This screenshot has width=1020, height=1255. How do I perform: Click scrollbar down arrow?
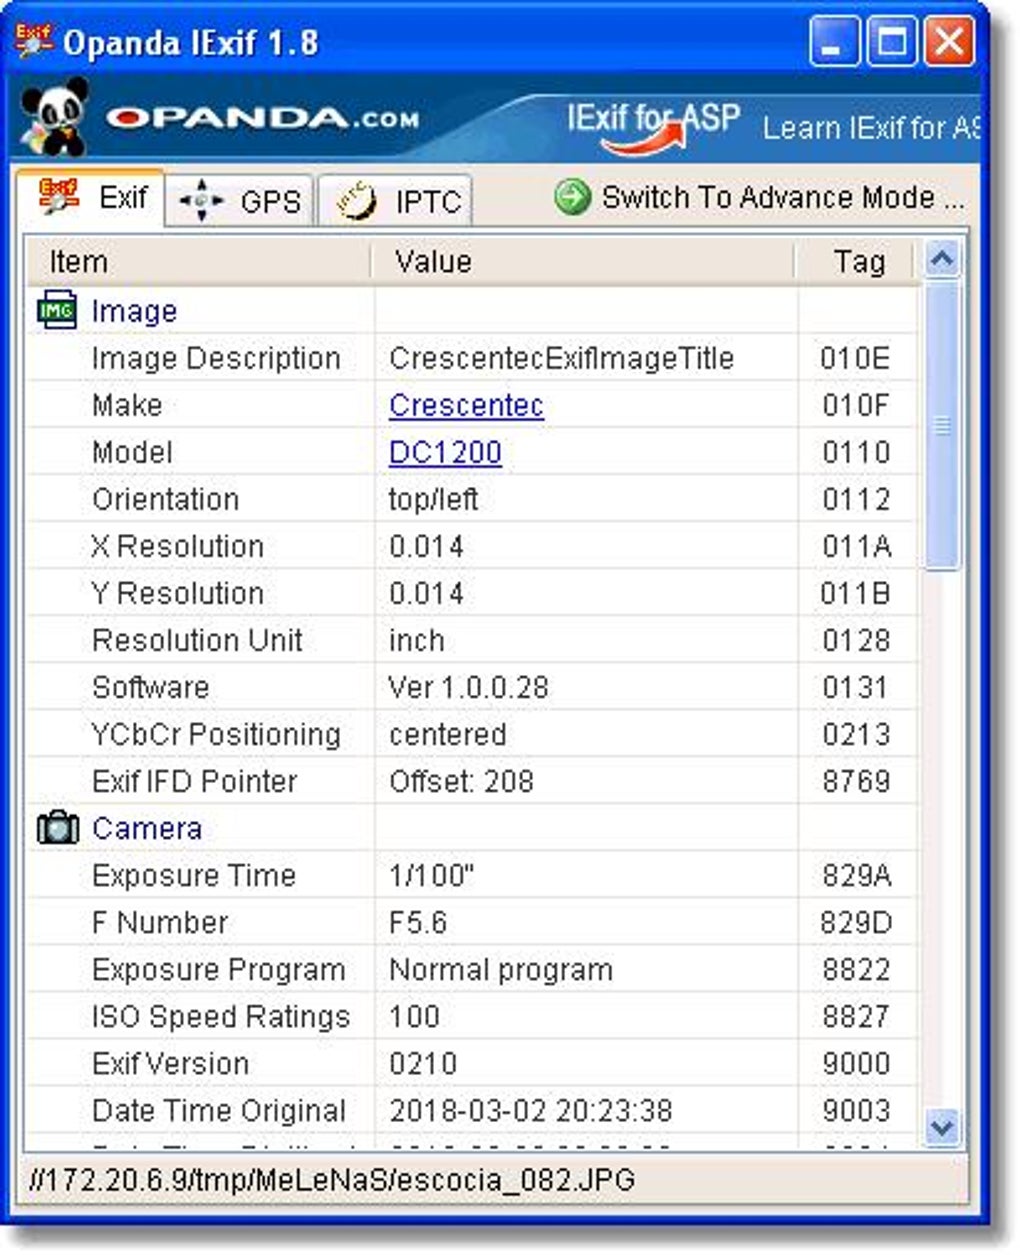941,1128
